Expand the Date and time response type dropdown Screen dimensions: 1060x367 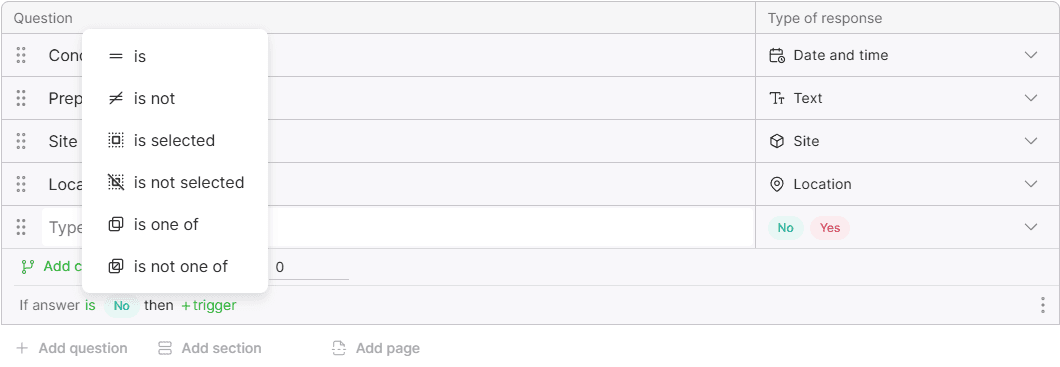pos(1031,55)
